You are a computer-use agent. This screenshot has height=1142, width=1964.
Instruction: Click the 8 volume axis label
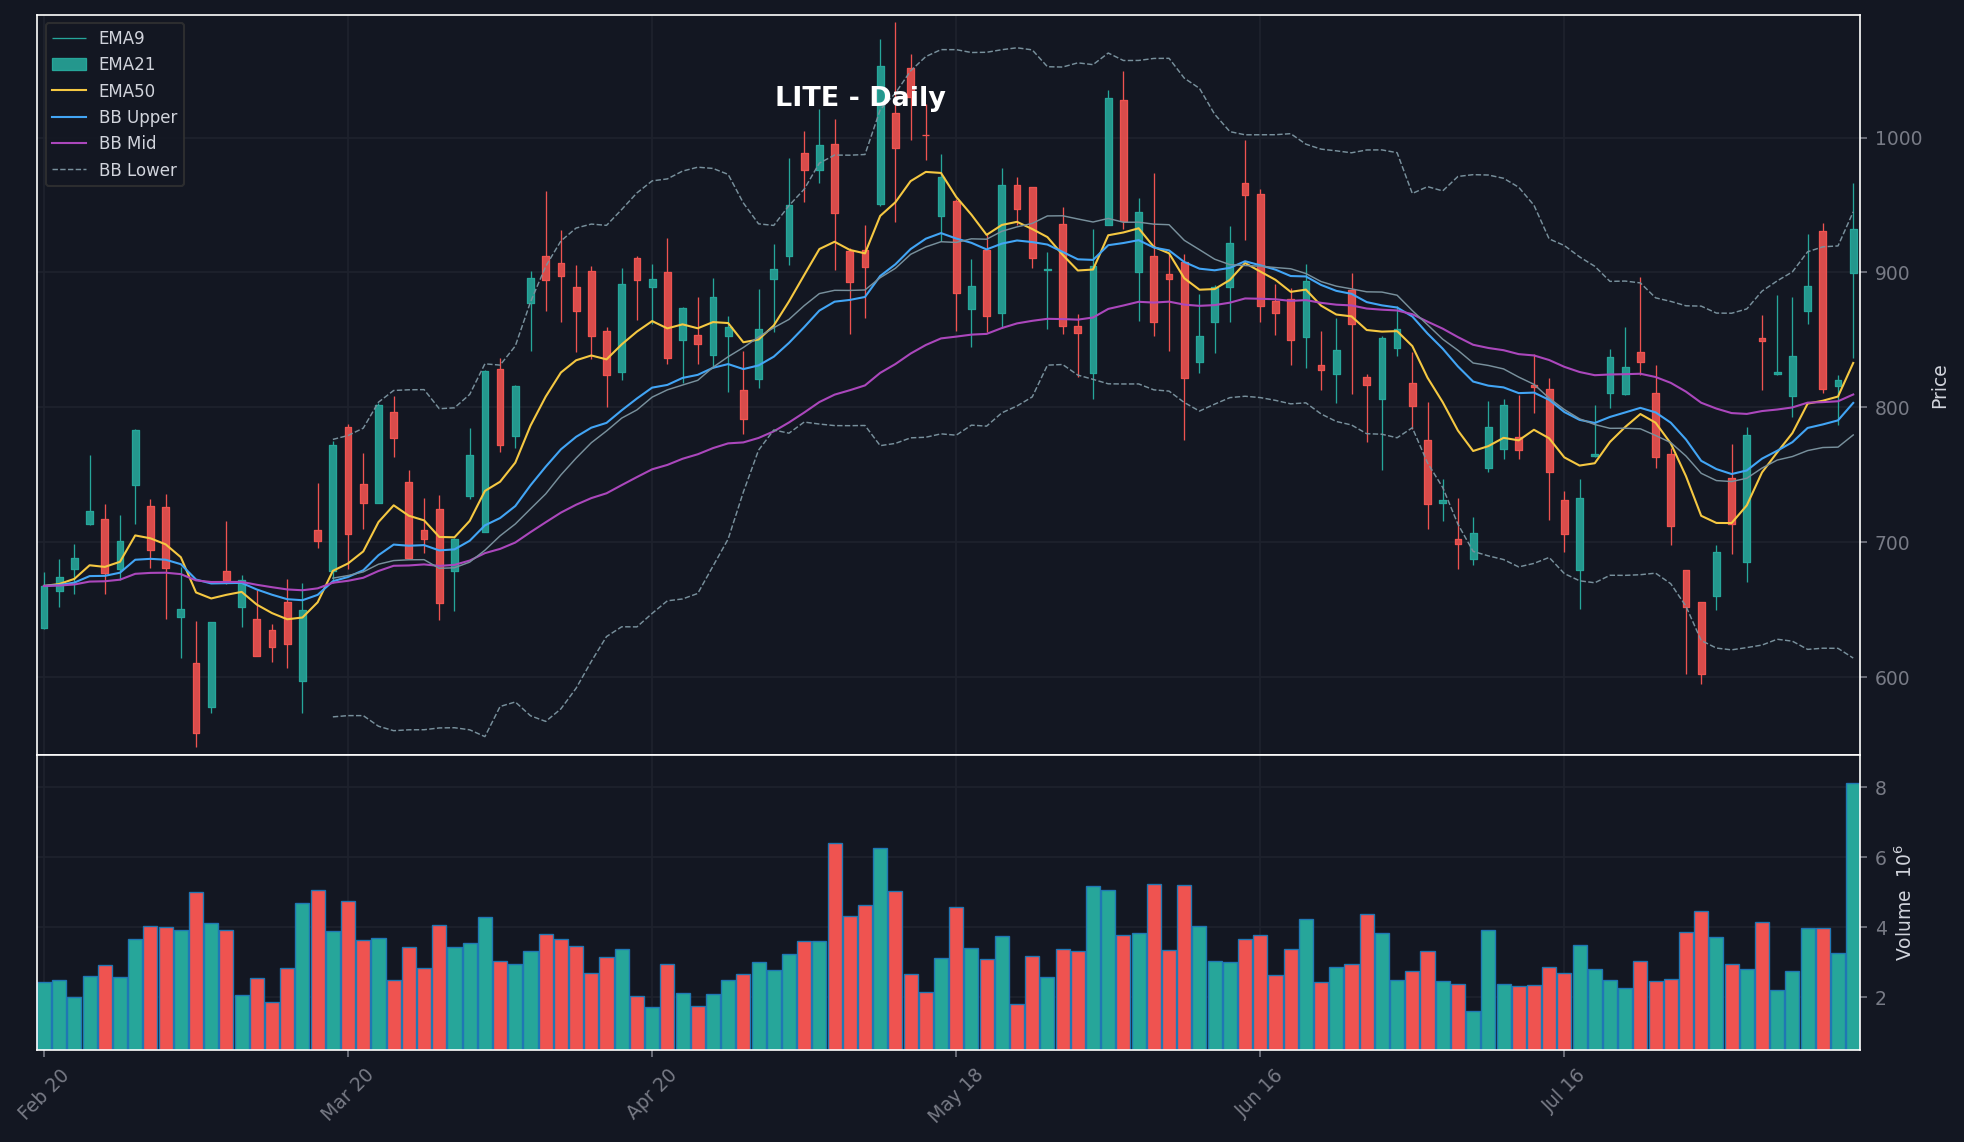tap(1881, 788)
